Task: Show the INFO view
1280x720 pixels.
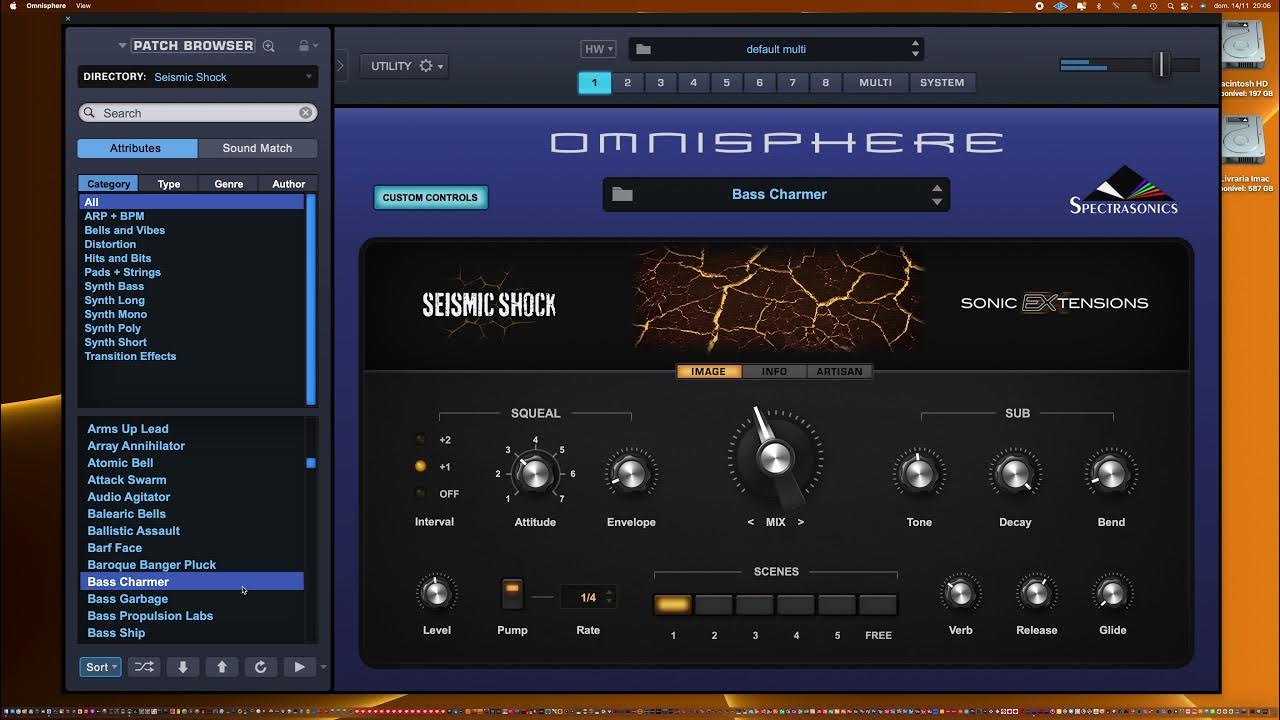Action: coord(774,372)
